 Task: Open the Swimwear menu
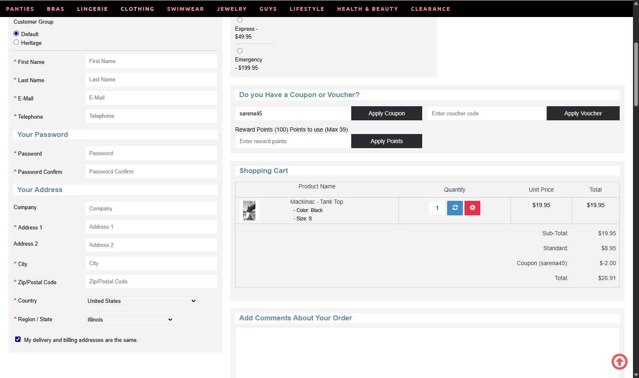coord(185,9)
